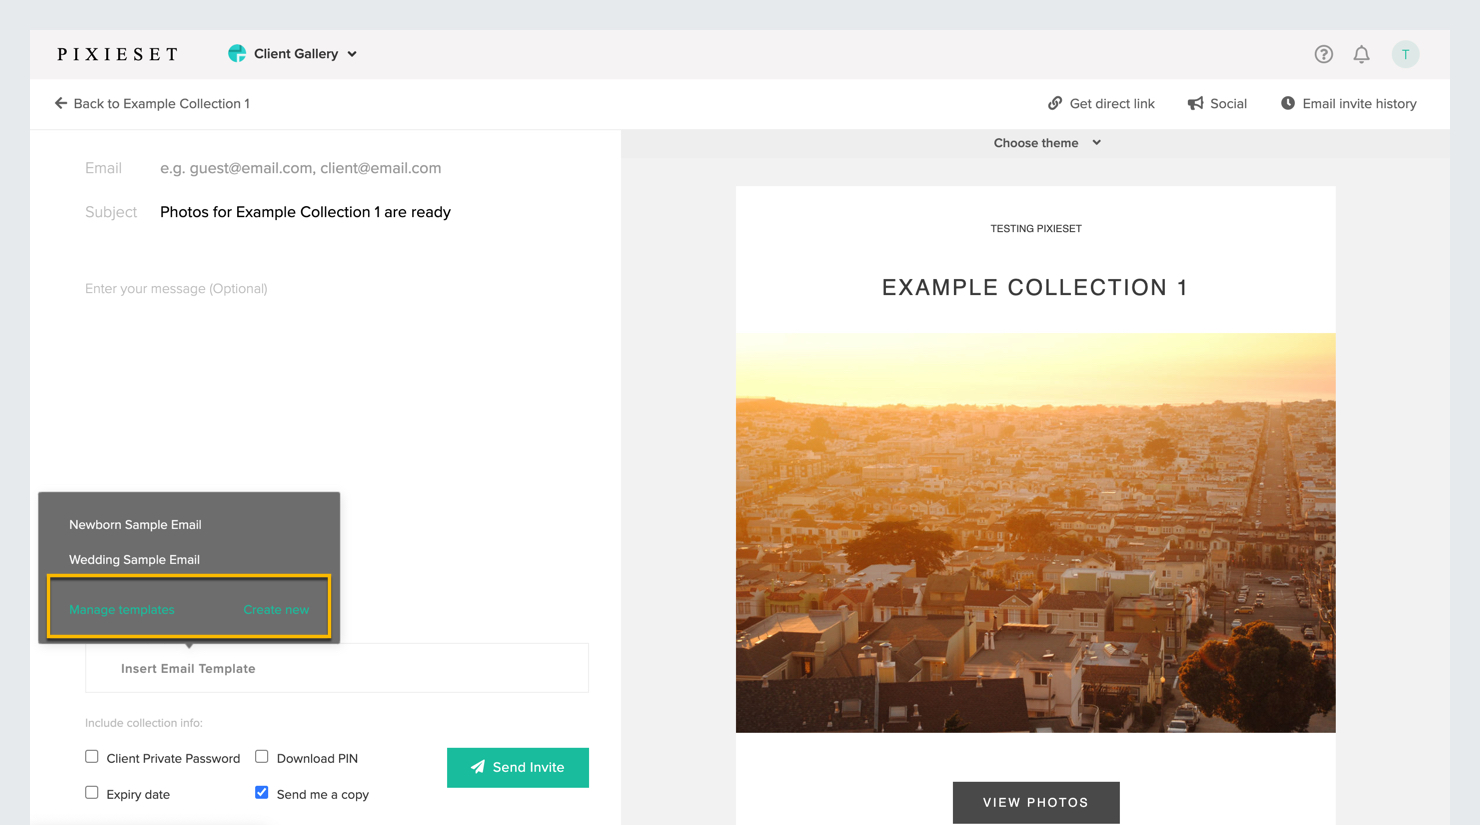Screen dimensions: 1480x825
Task: Click the Include collection info label
Action: 144,723
